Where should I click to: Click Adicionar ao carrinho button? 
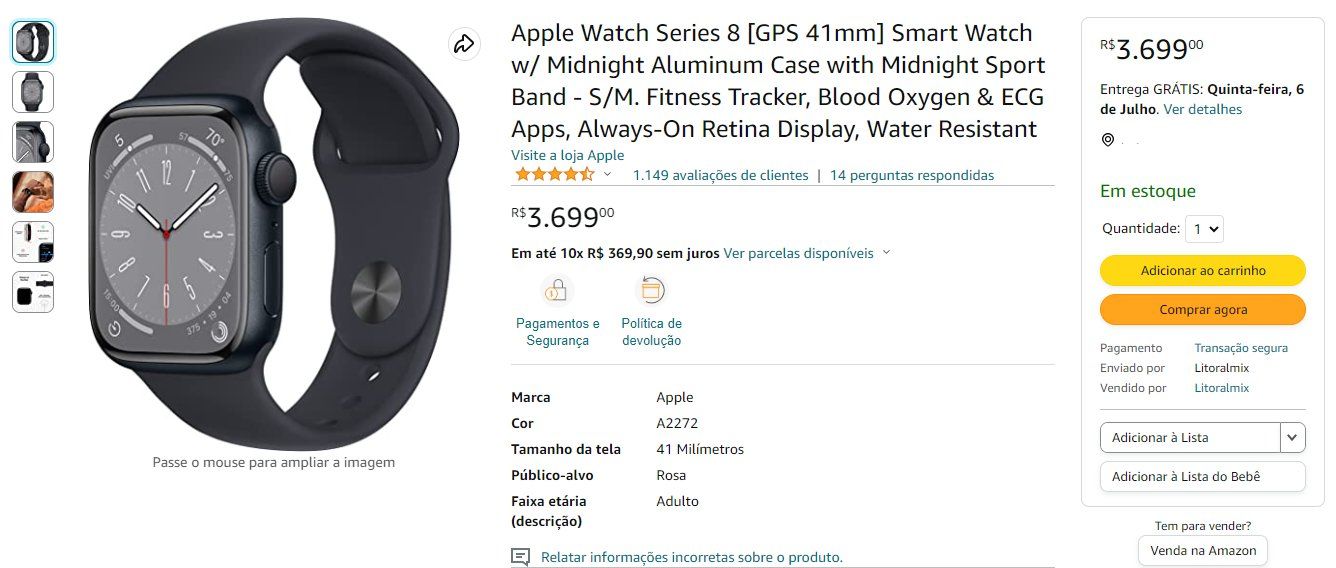tap(1203, 271)
